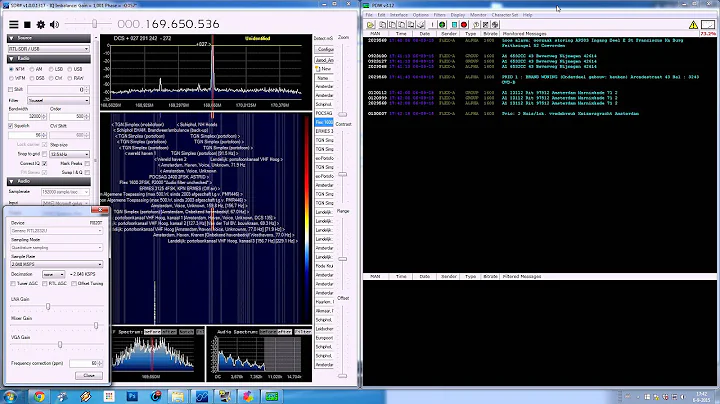
Task: Toggle Correct IQ checkbox
Action: [x=45, y=163]
